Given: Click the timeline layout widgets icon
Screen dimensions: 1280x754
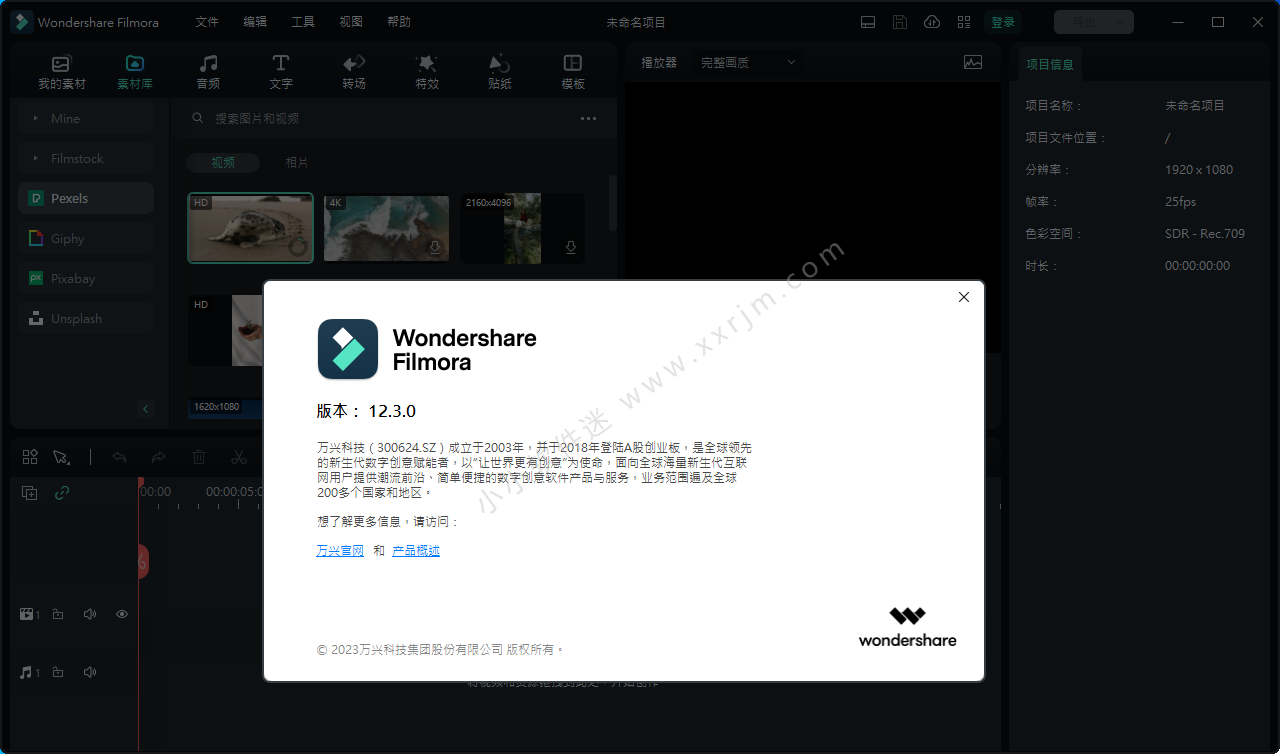Looking at the screenshot, I should tap(30, 457).
